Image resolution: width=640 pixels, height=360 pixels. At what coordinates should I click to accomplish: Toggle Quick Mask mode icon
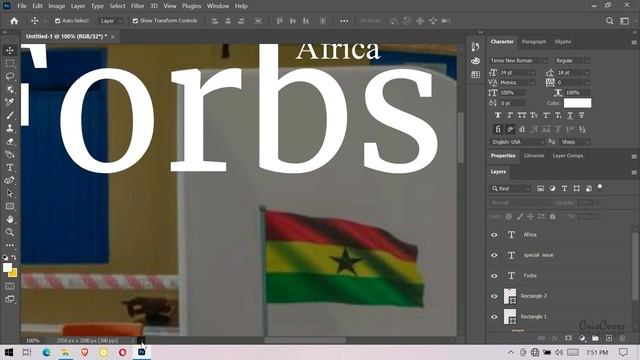pyautogui.click(x=10, y=286)
